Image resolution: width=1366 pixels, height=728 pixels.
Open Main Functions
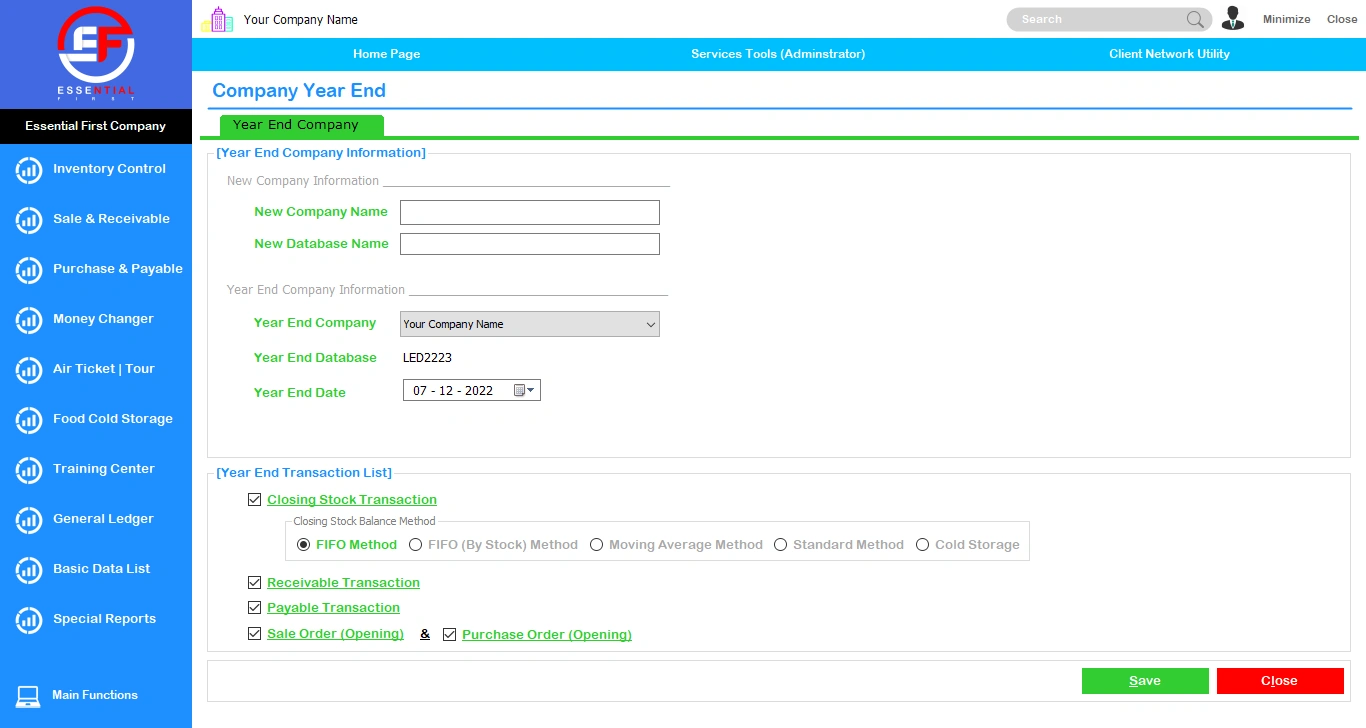[96, 696]
